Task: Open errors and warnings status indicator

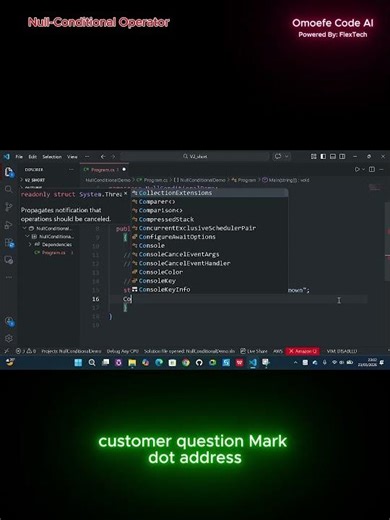Action: pyautogui.click(x=26, y=351)
